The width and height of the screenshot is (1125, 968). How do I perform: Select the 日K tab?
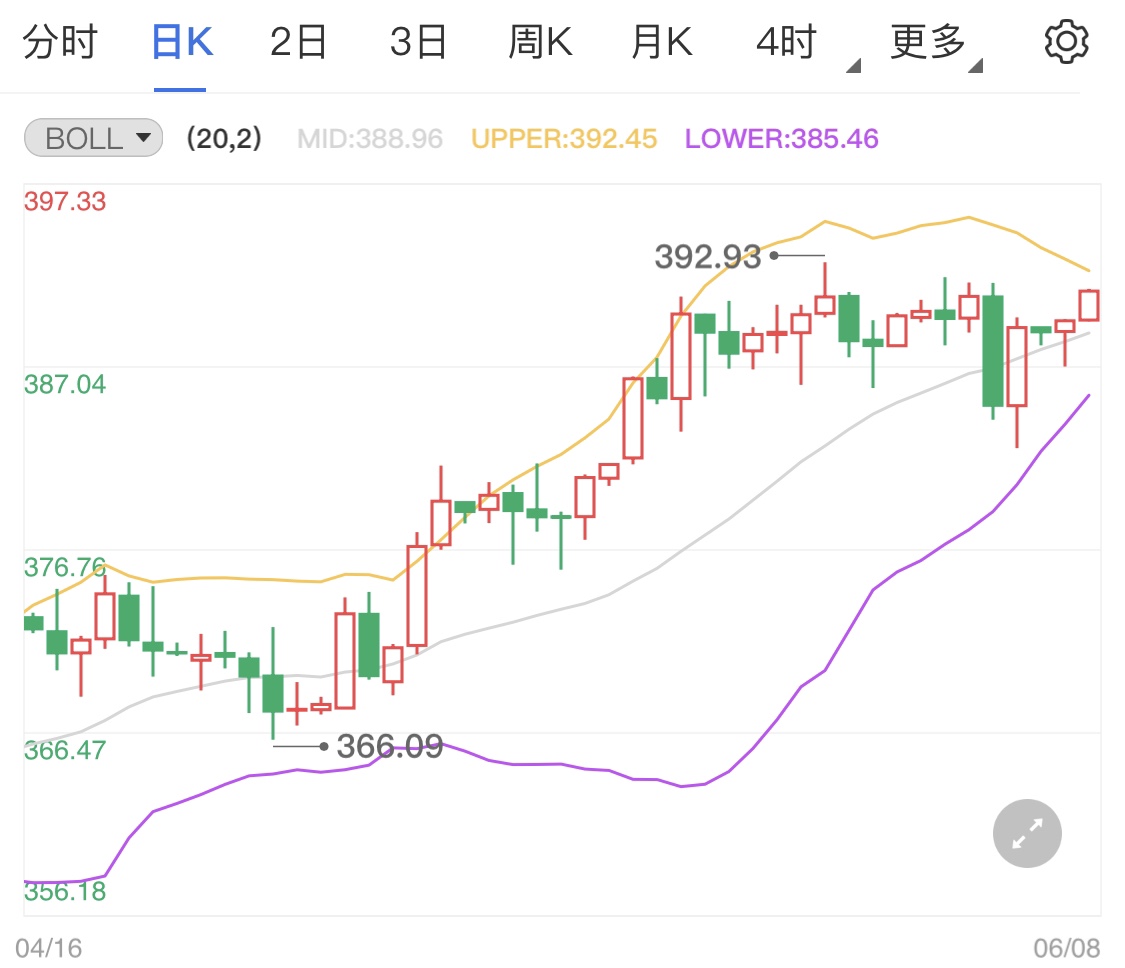(x=182, y=42)
